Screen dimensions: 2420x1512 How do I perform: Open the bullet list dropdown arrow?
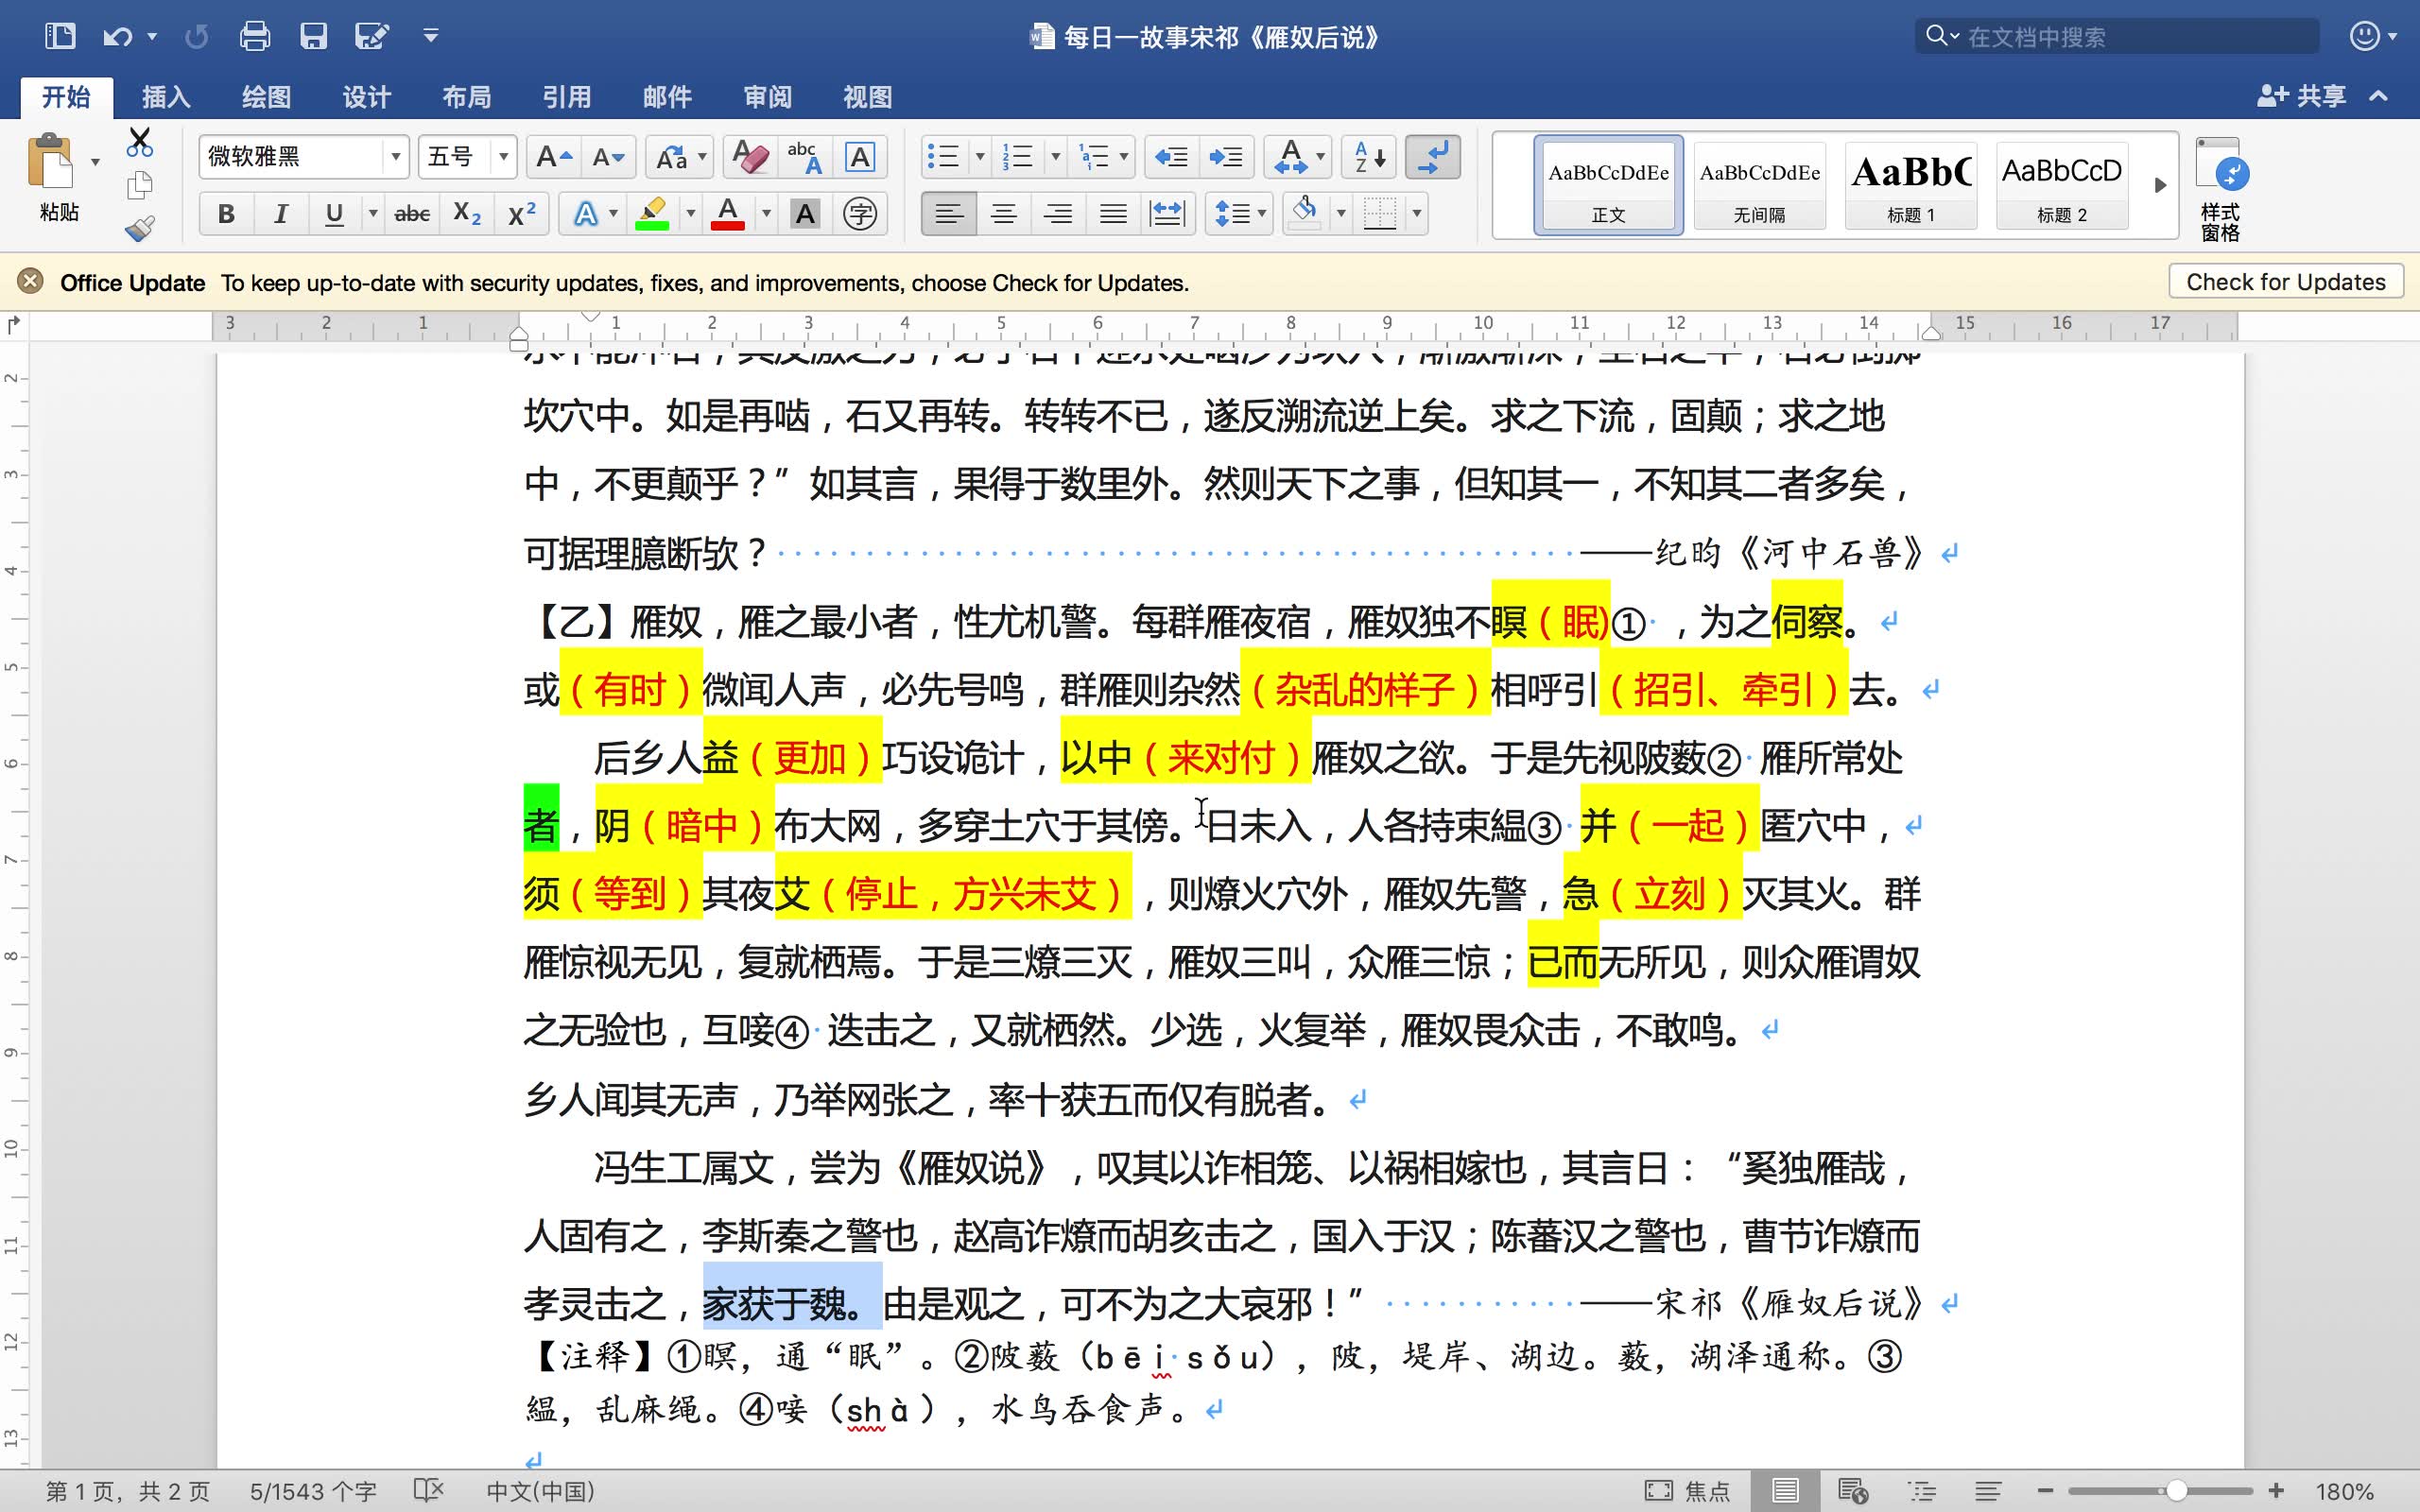(x=980, y=157)
